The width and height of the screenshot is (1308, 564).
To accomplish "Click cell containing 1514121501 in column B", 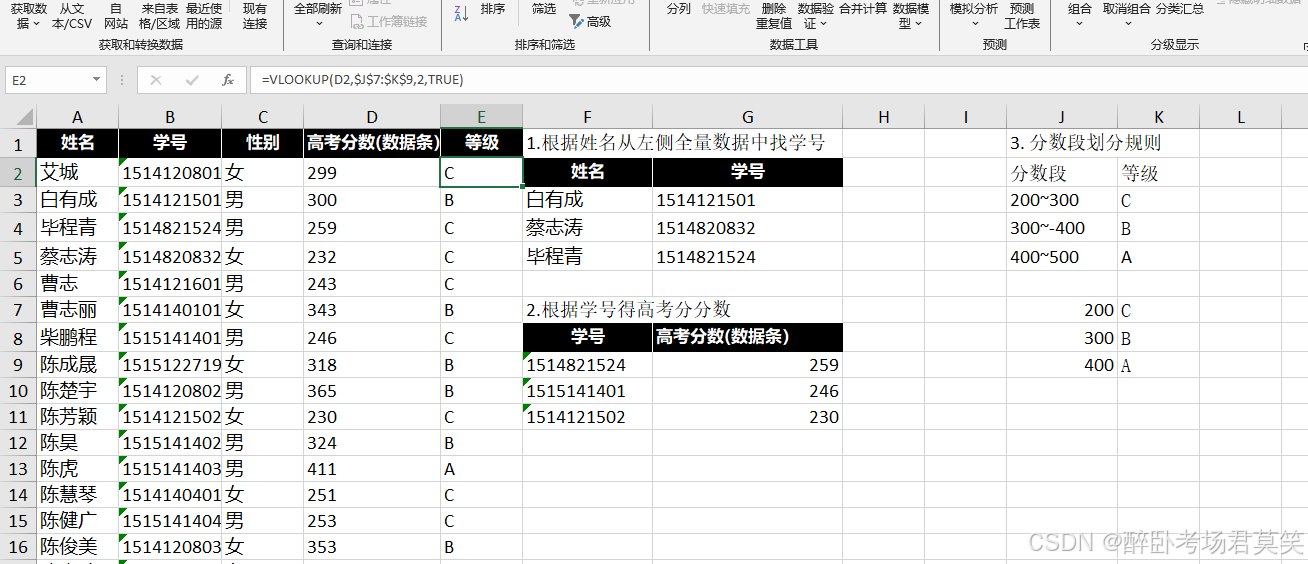I will [170, 200].
